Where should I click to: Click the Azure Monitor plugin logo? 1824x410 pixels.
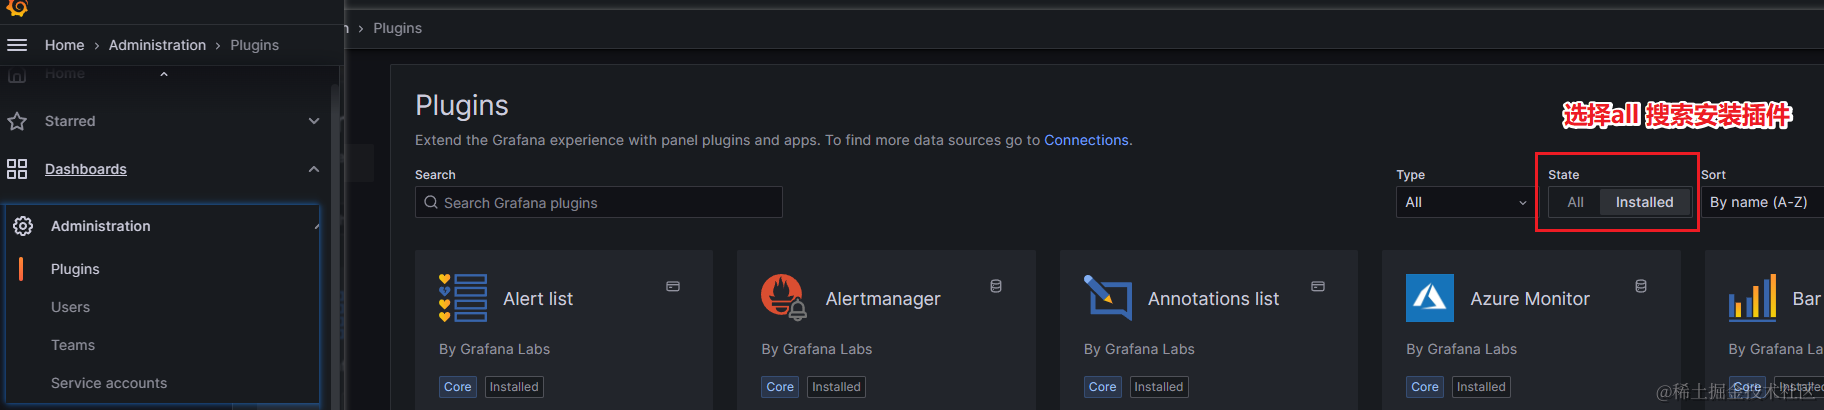pos(1430,298)
